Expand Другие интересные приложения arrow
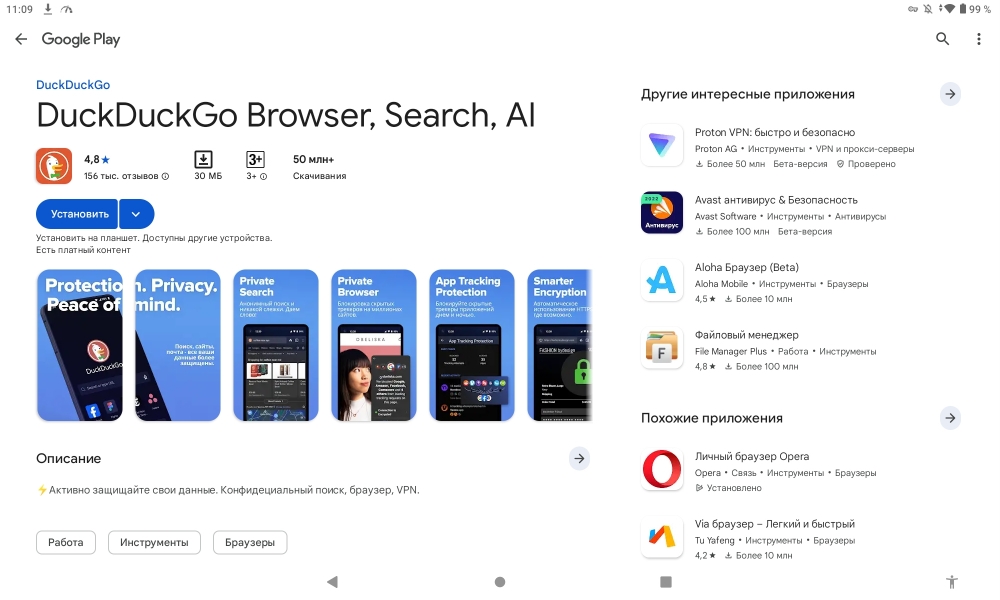The image size is (1000, 600). point(950,94)
